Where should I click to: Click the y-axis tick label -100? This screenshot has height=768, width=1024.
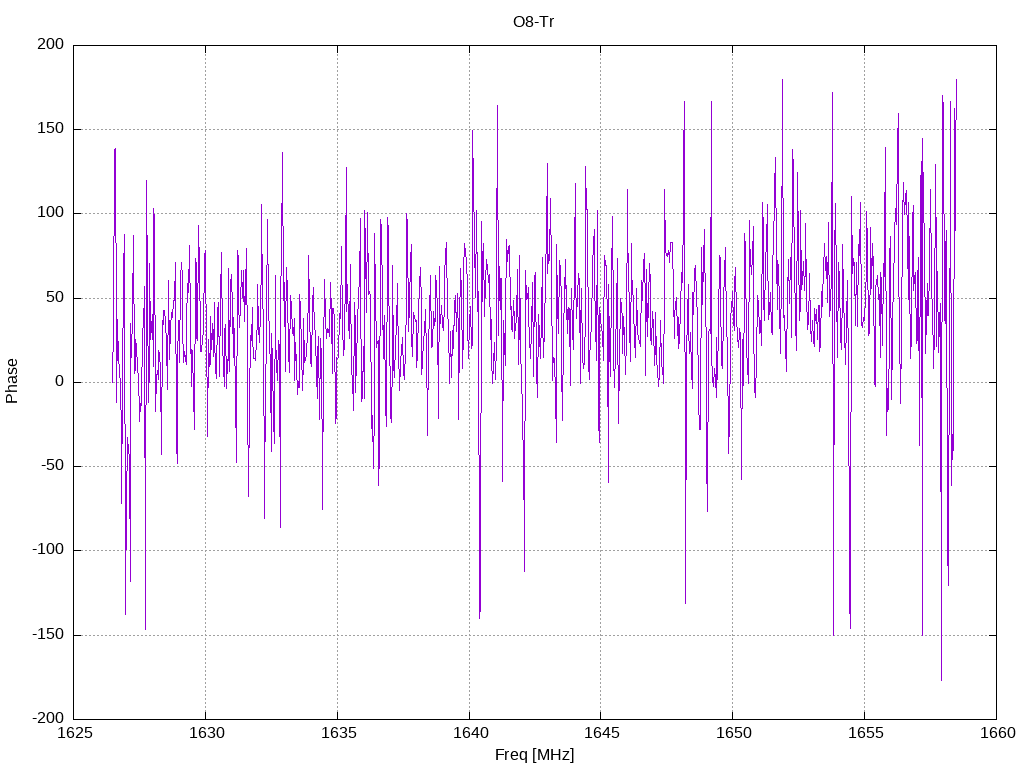(48, 550)
